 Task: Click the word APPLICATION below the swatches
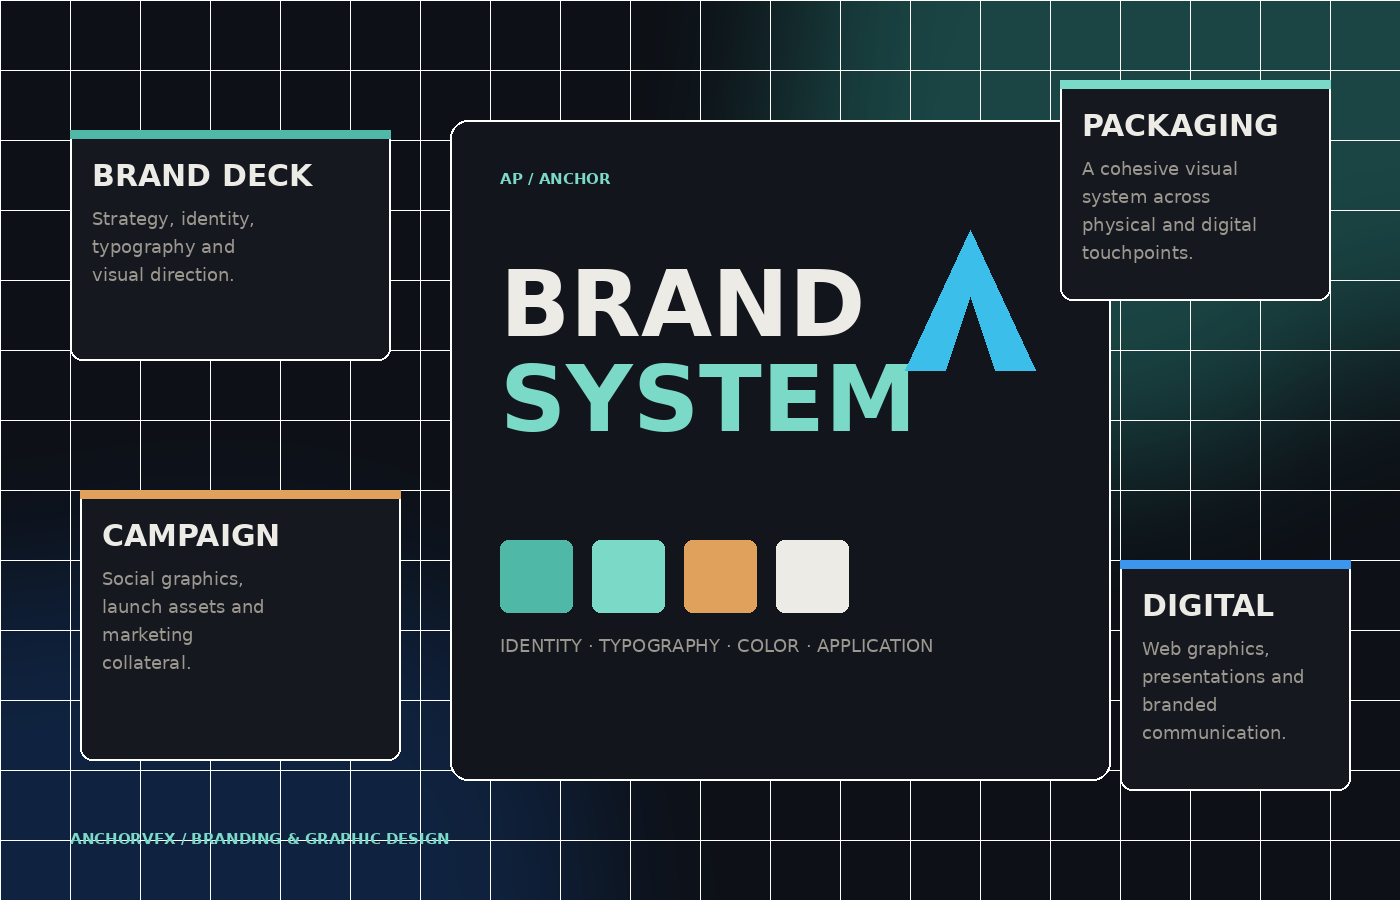coord(875,646)
